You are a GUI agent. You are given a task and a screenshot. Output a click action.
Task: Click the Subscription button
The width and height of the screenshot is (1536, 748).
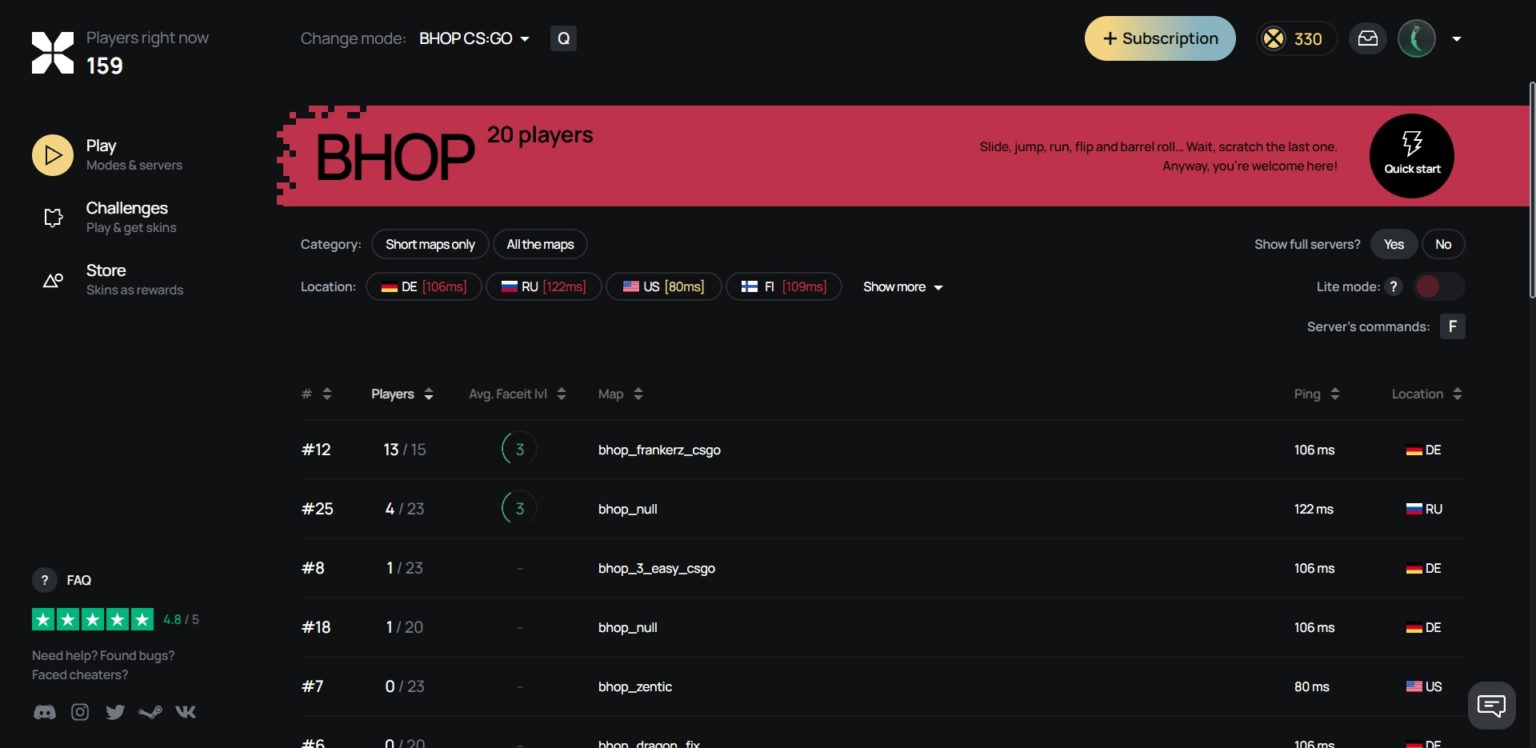pyautogui.click(x=1159, y=38)
